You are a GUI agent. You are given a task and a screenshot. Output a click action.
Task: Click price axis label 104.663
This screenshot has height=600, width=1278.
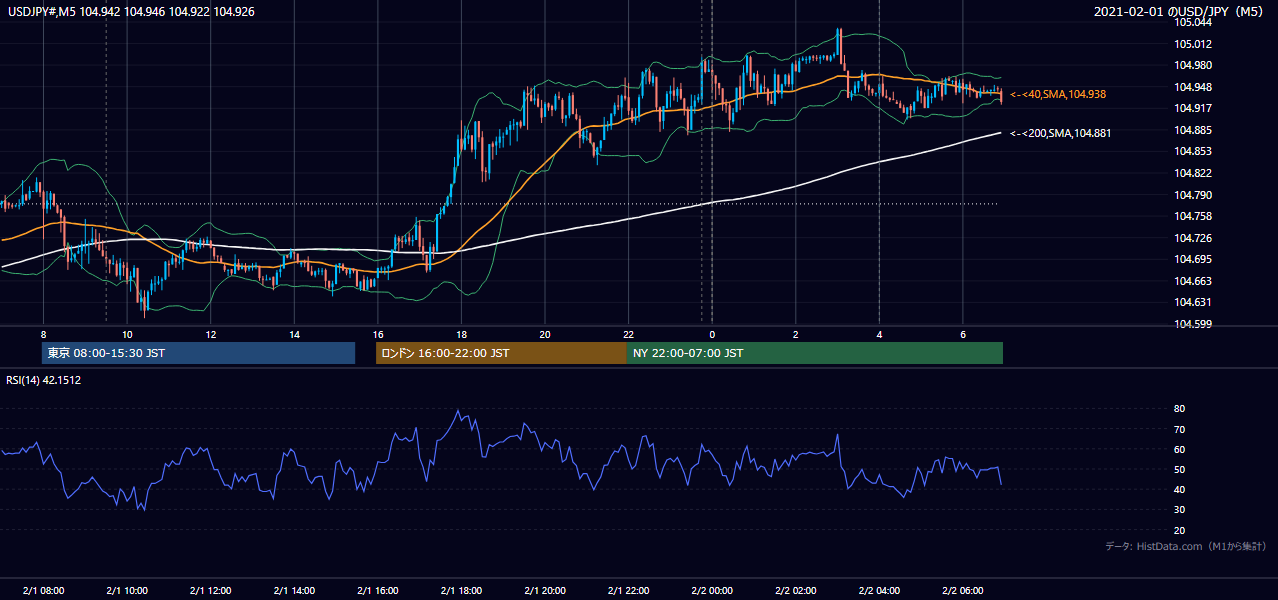click(1192, 281)
